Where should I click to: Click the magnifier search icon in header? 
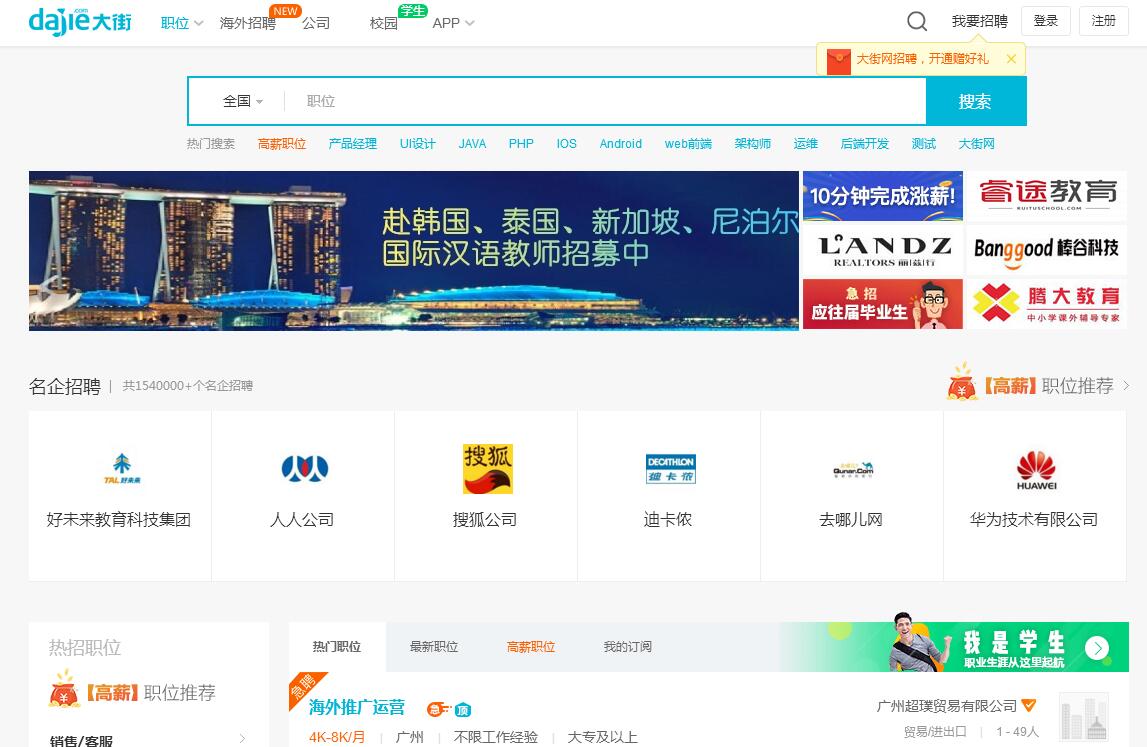point(916,22)
